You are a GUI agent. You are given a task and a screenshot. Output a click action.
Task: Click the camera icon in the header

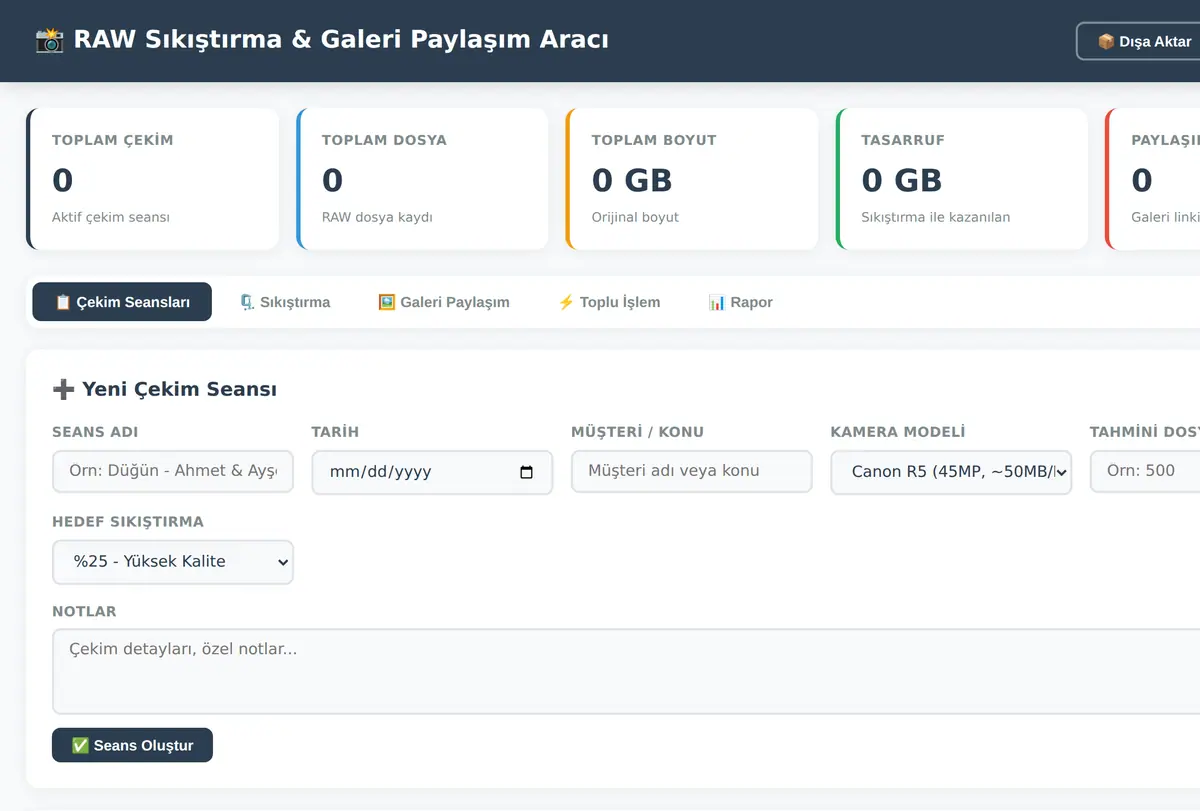(x=50, y=40)
